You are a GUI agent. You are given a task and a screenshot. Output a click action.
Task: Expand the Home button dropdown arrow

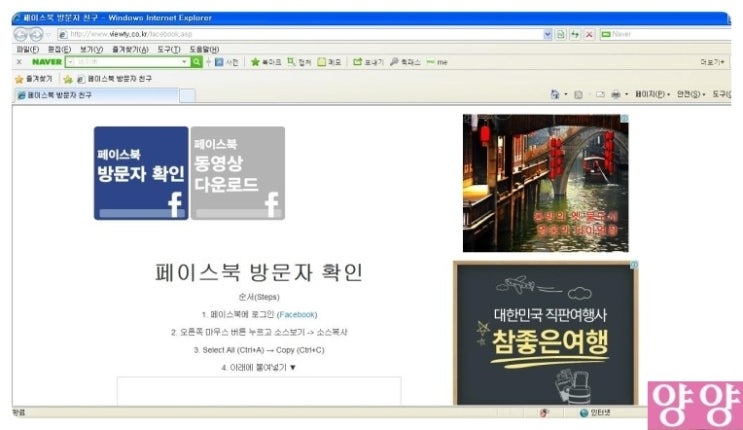[566, 94]
